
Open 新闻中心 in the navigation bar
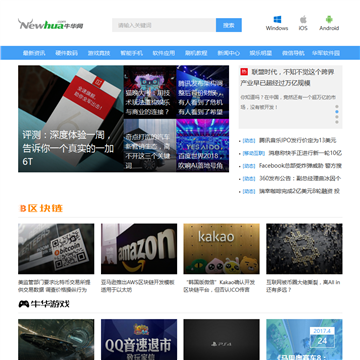tap(229, 53)
